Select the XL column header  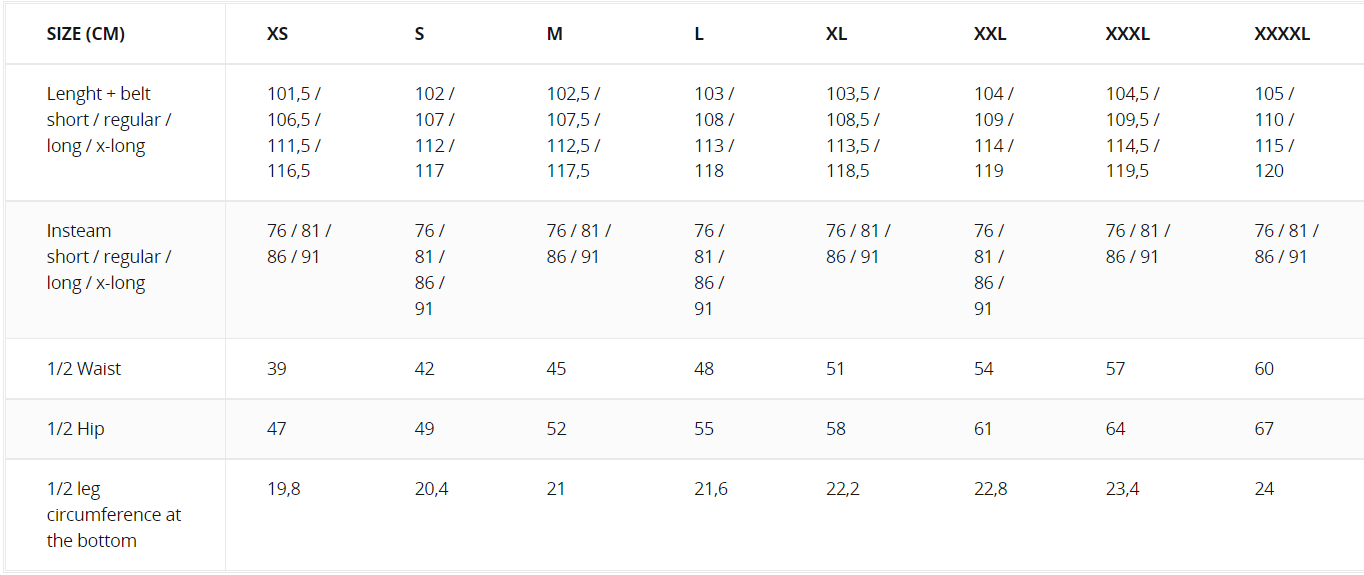836,34
